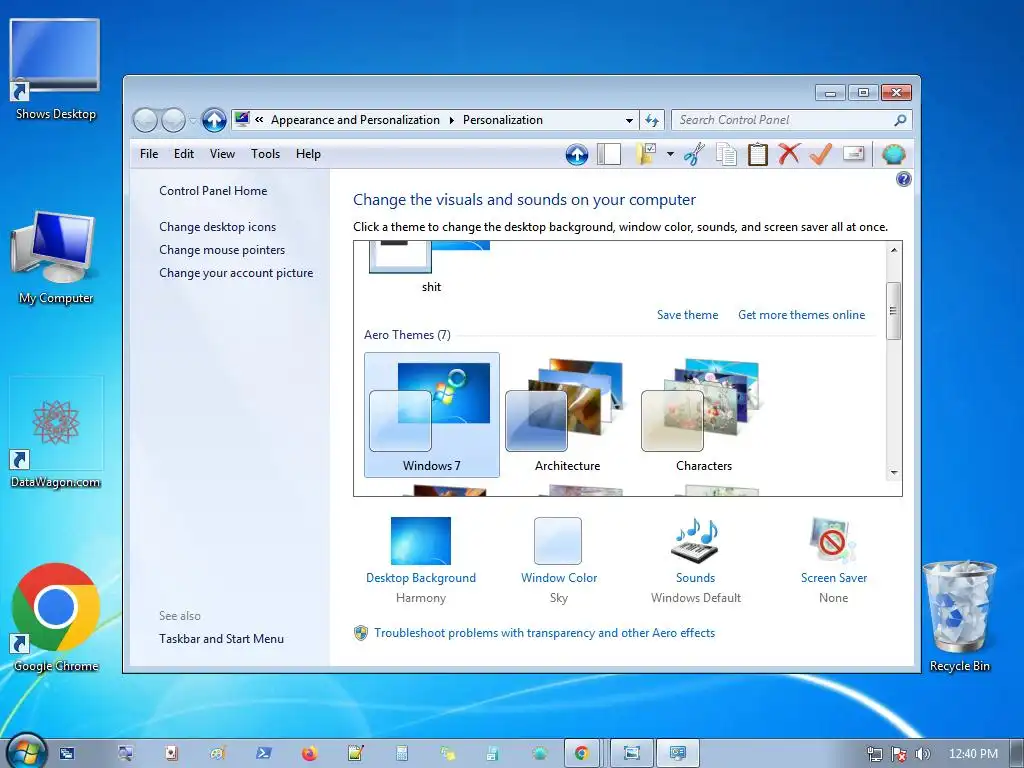Toggle the navigation pane layout icon in toolbar
This screenshot has height=768, width=1024.
pyautogui.click(x=609, y=155)
